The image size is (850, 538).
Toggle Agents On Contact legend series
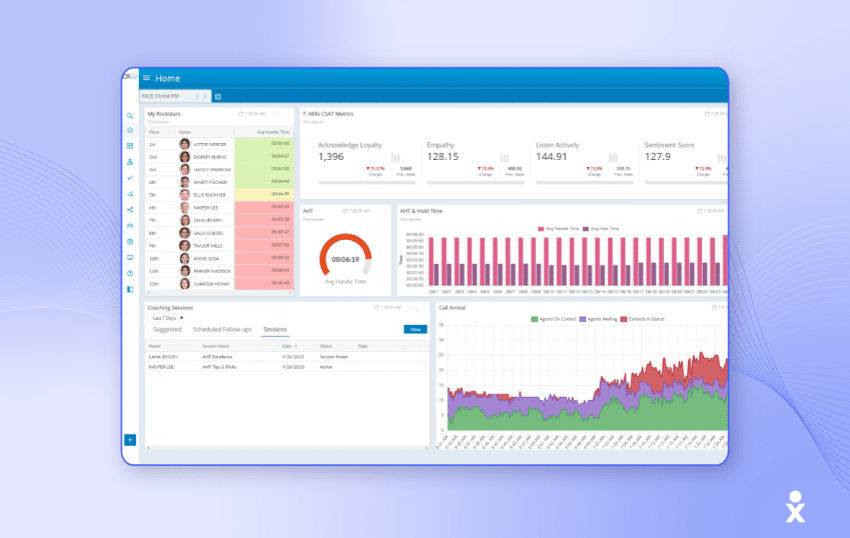tap(552, 319)
